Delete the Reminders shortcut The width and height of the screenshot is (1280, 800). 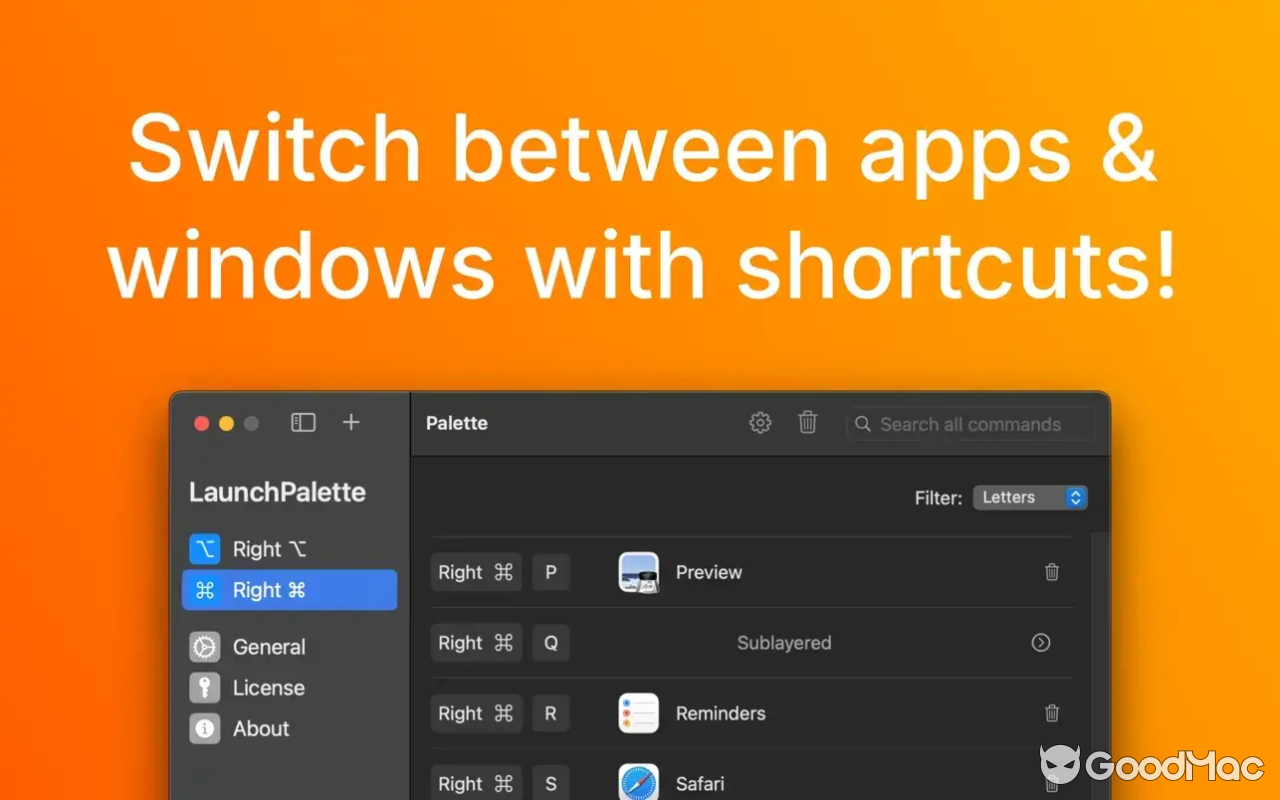coord(1051,713)
